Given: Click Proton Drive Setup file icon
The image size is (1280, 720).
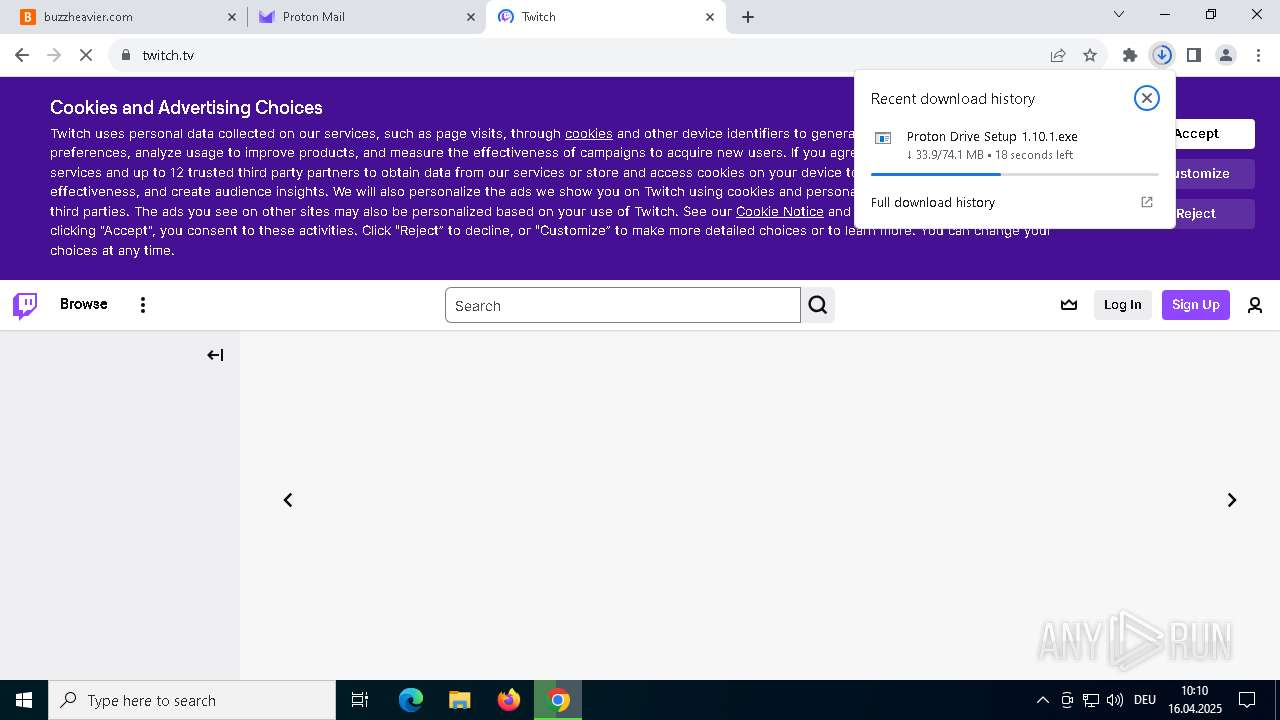Looking at the screenshot, I should [883, 138].
